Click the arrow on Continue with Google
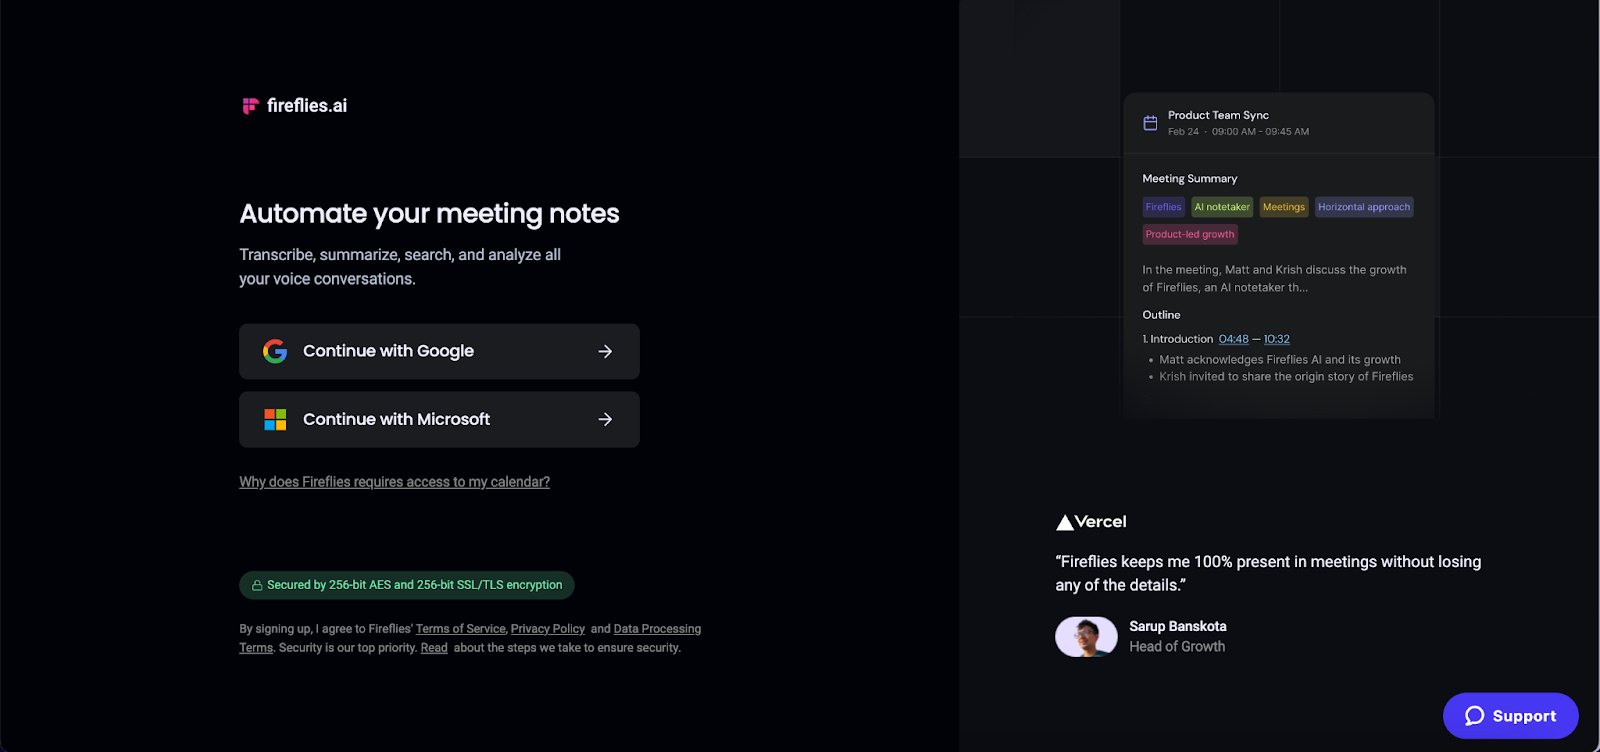This screenshot has width=1600, height=752. point(605,351)
